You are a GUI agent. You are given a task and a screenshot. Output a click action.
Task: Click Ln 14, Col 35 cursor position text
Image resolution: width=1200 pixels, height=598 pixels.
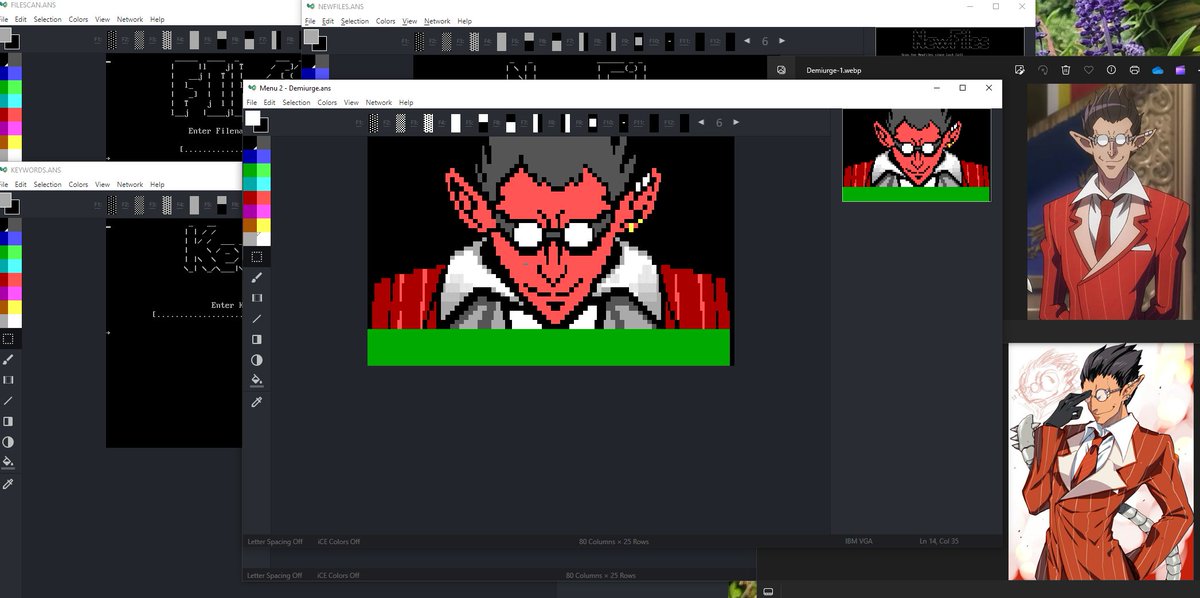(x=939, y=542)
